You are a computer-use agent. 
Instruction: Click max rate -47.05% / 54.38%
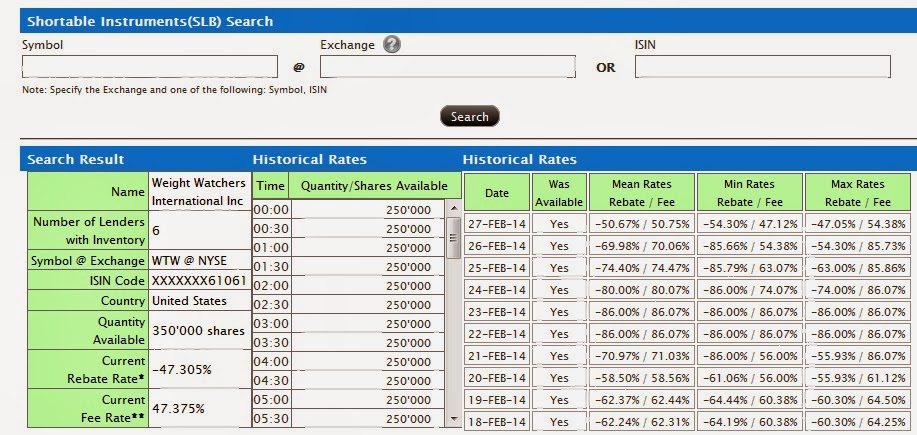[857, 224]
